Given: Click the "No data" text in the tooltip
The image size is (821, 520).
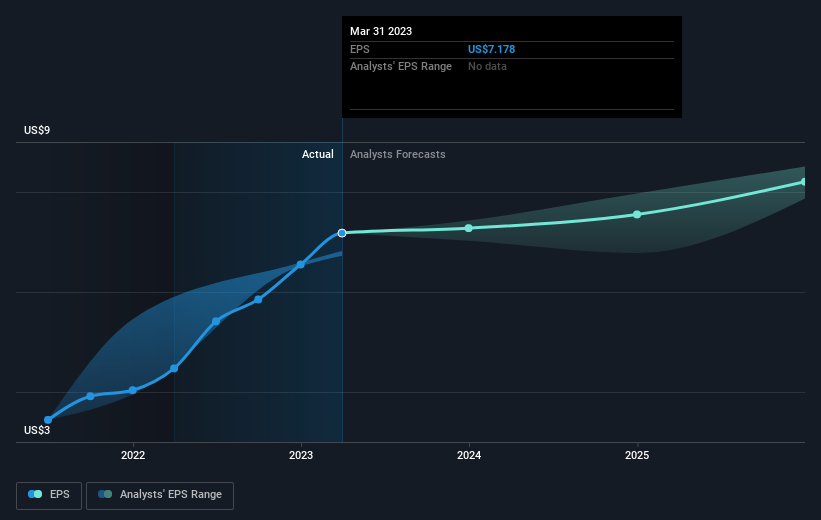Looking at the screenshot, I should tap(486, 66).
